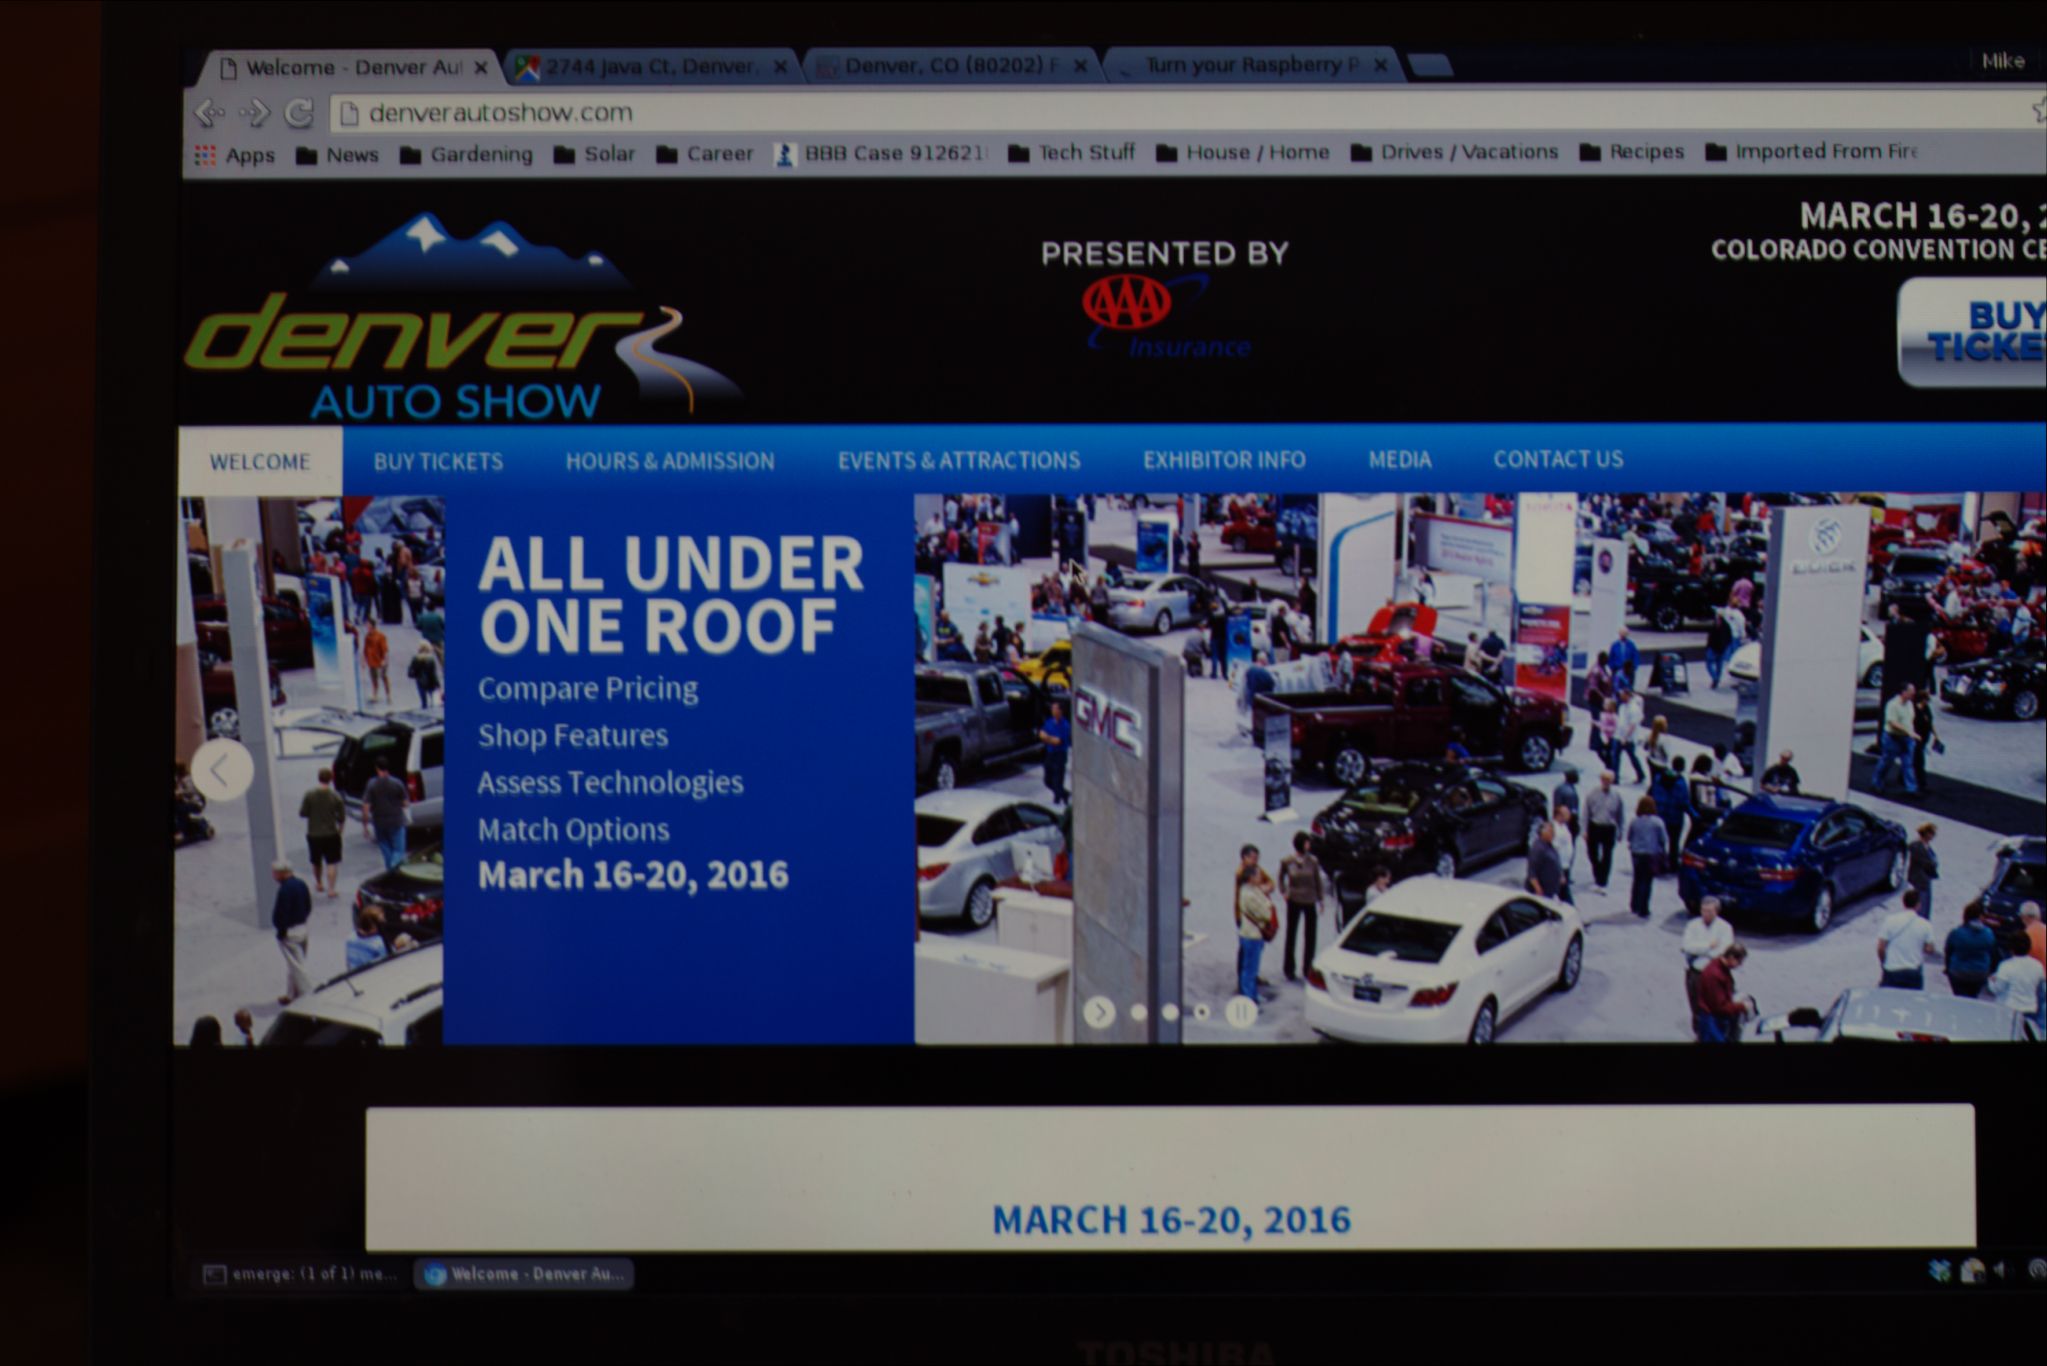Open the BBB Case bookmark
Image resolution: width=2047 pixels, height=1366 pixels.
[x=881, y=153]
